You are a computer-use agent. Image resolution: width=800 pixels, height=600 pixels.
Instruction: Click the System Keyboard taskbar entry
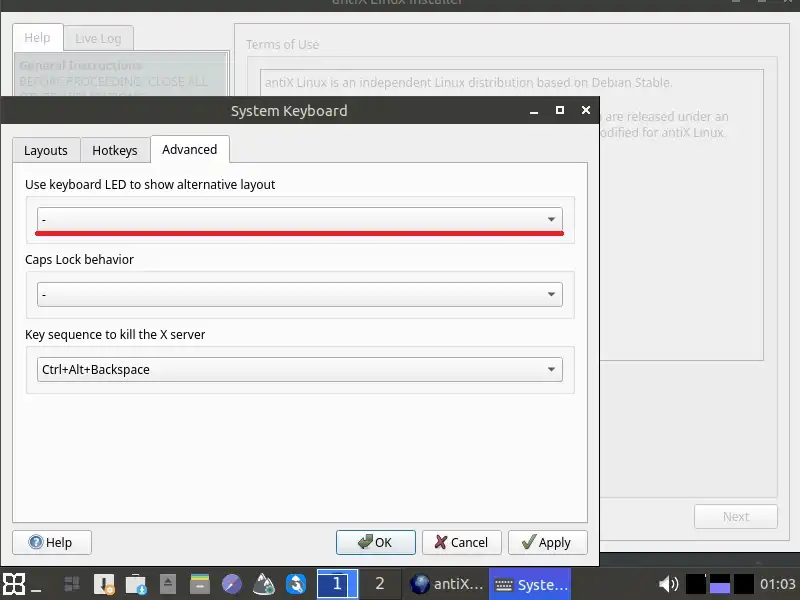coord(530,584)
